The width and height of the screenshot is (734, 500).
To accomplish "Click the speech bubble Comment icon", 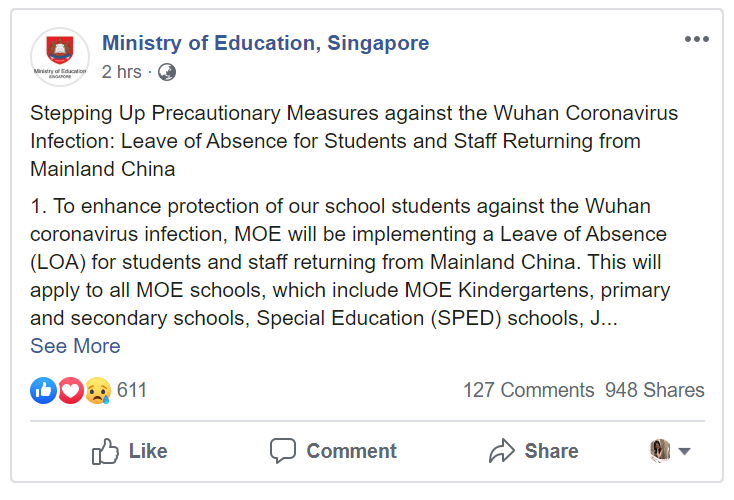I will [283, 451].
